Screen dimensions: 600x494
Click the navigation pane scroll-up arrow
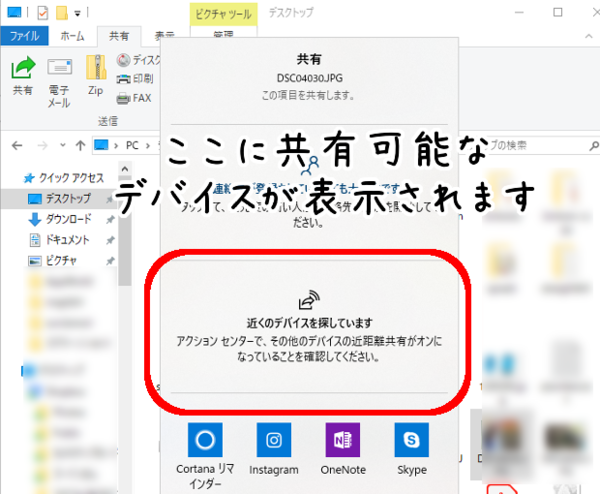(125, 169)
